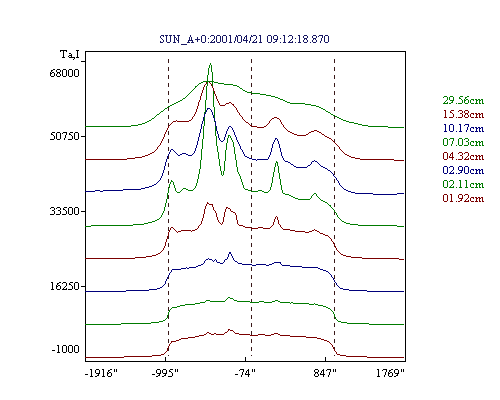Click the 16250 y-axis tick label
This screenshot has width=500, height=400.
64,286
